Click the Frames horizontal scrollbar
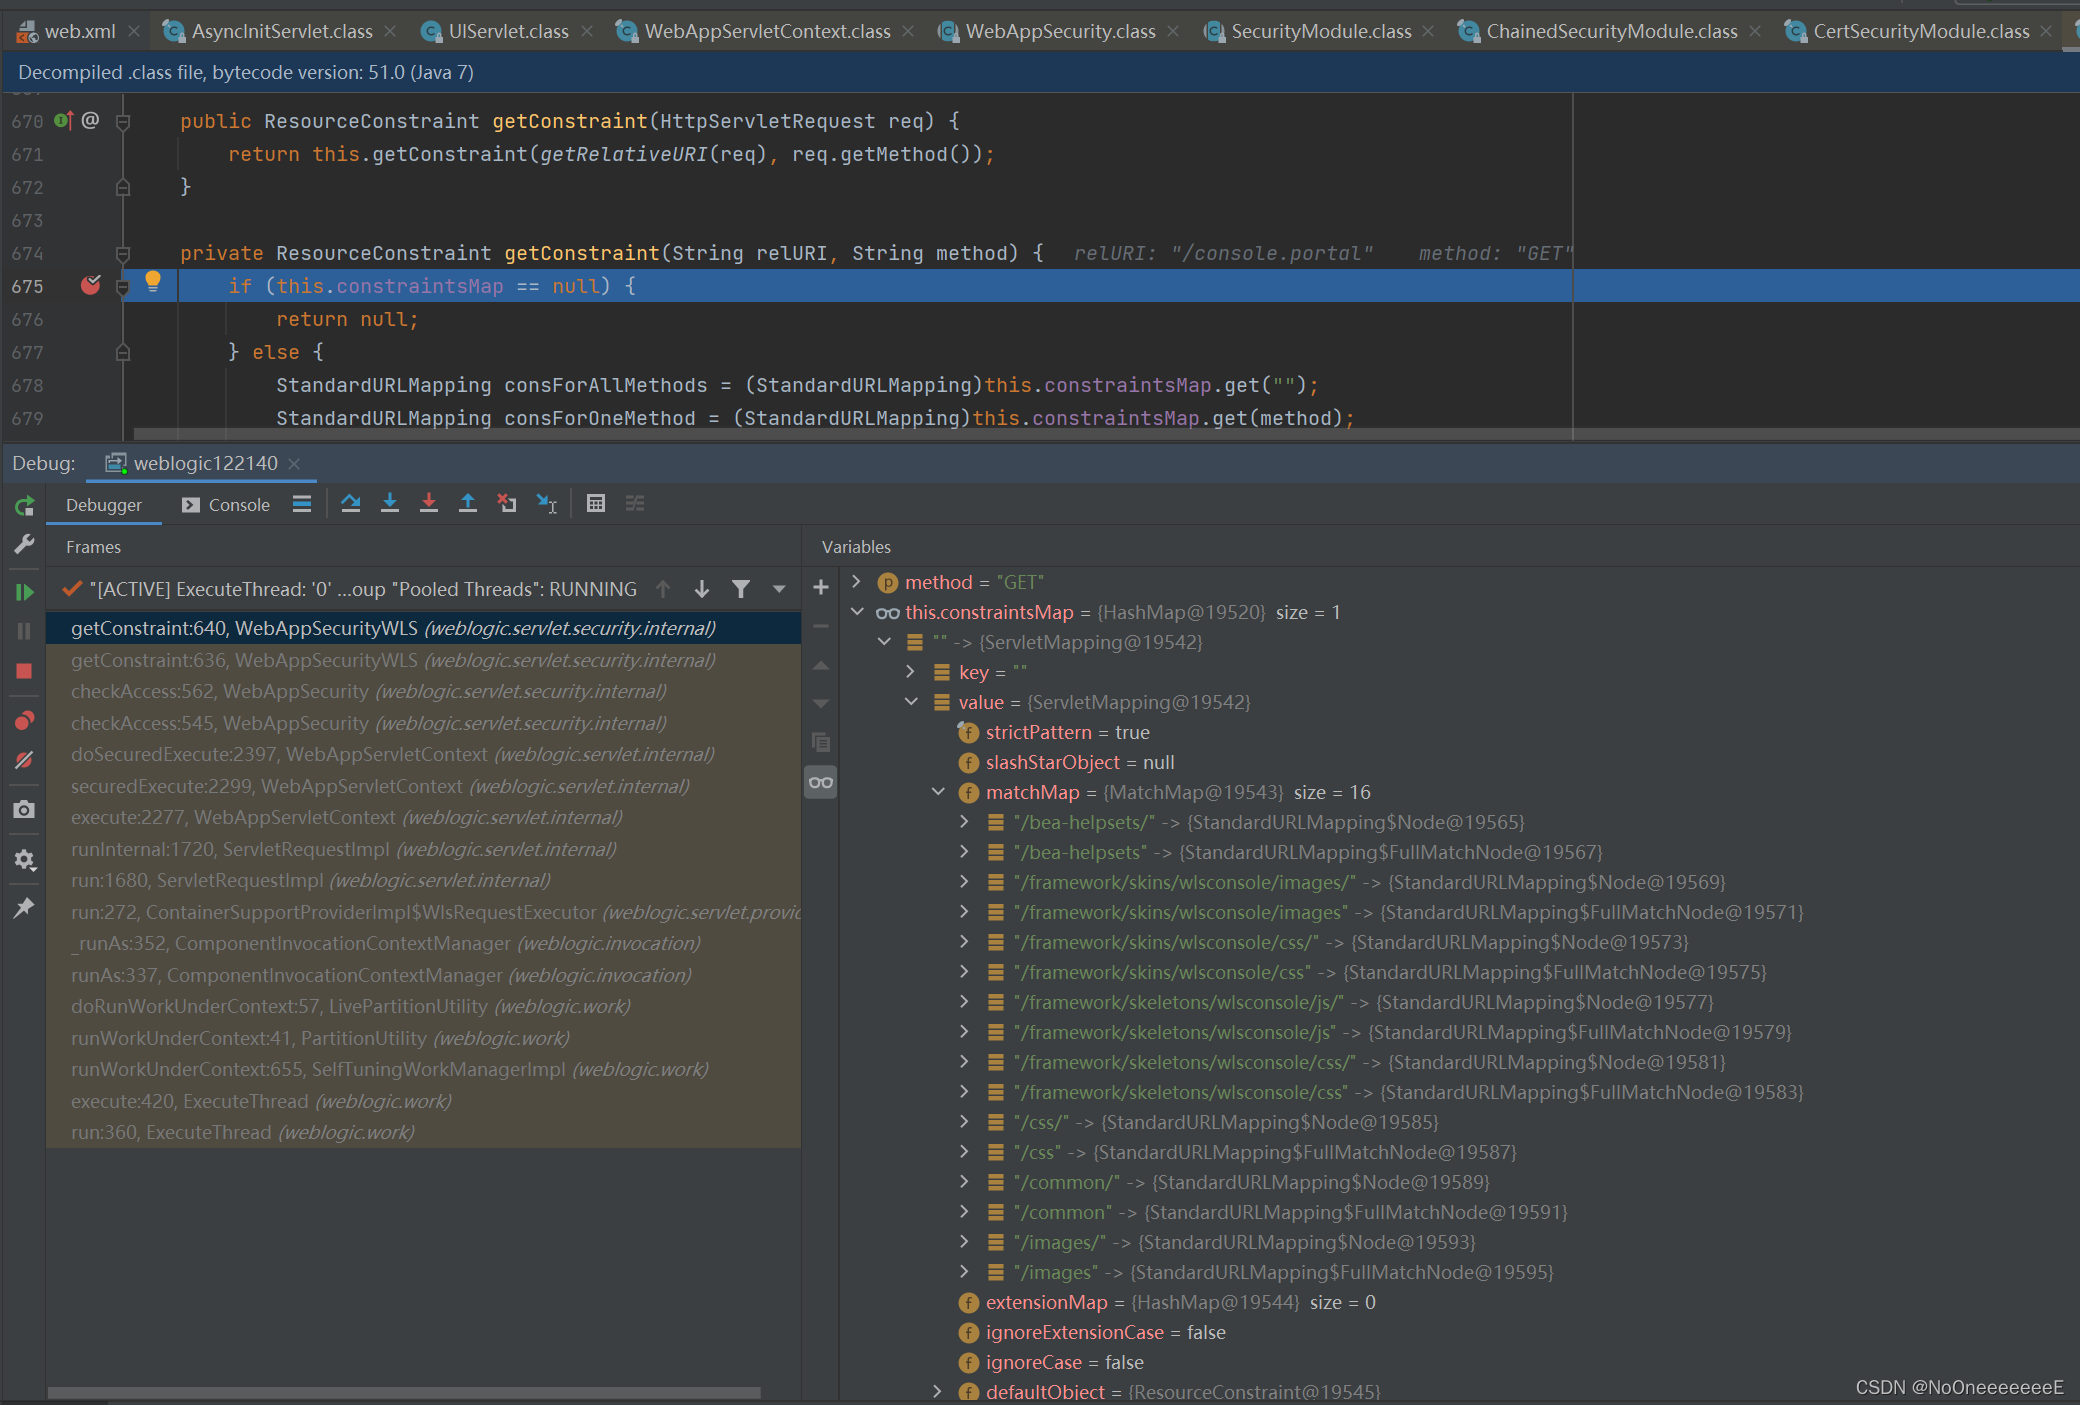This screenshot has height=1405, width=2080. tap(404, 1392)
